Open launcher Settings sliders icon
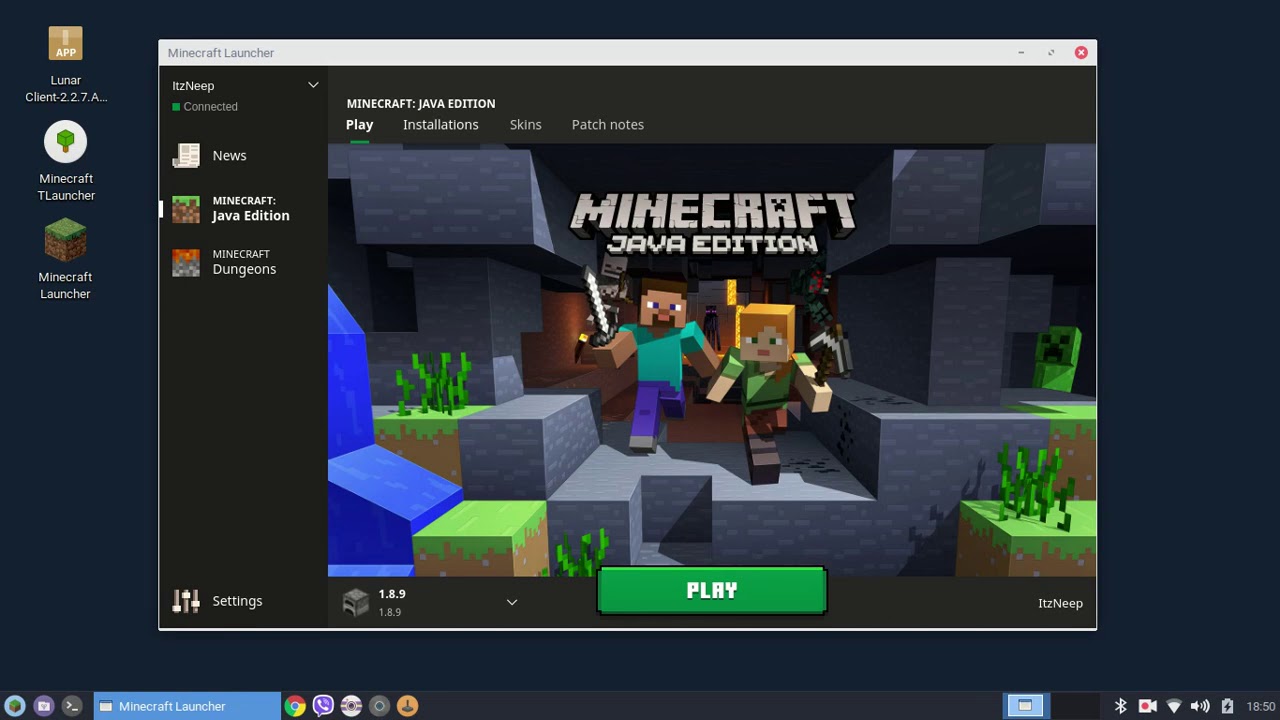Viewport: 1280px width, 720px height. click(x=186, y=601)
